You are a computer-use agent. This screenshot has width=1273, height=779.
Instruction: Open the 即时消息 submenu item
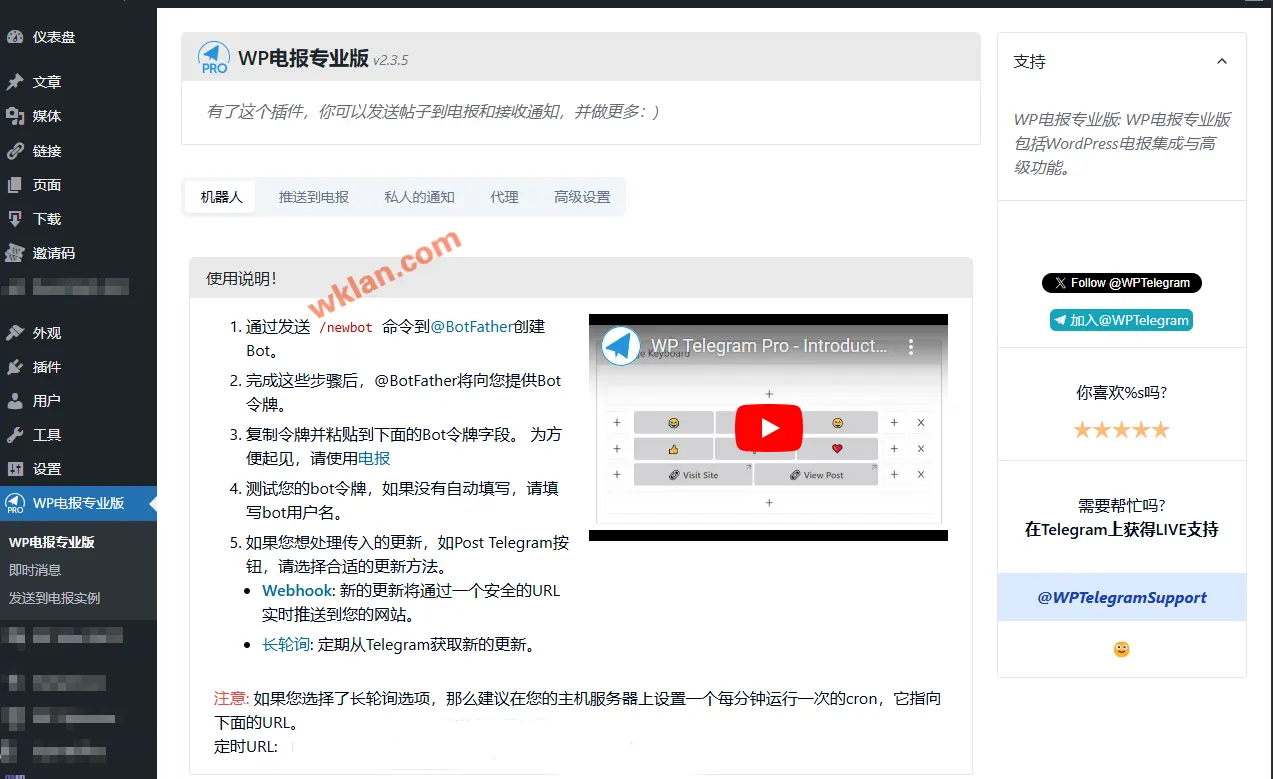(35, 570)
